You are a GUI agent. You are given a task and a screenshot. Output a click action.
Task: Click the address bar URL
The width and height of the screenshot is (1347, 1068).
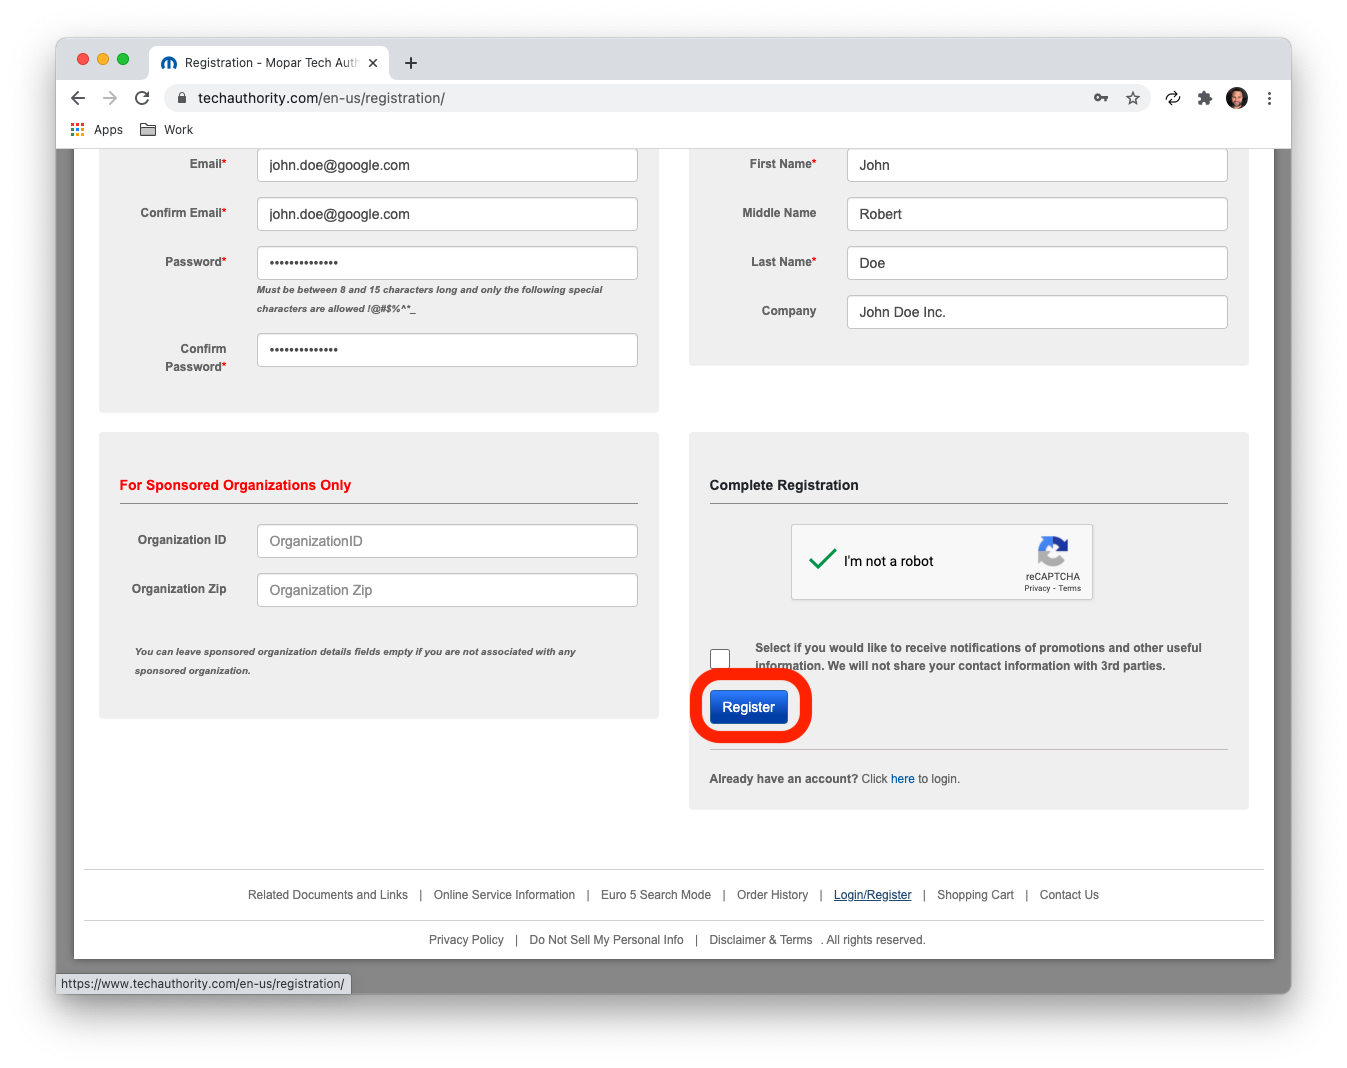[x=321, y=98]
